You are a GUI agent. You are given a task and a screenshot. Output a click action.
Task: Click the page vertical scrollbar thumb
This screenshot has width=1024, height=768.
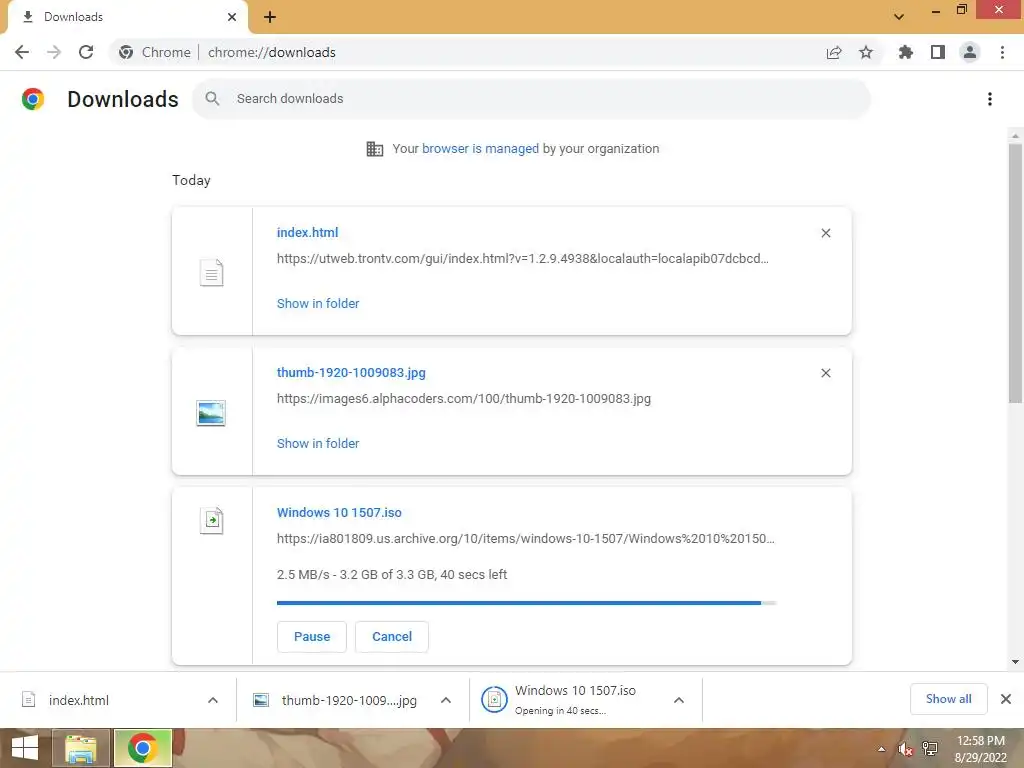coord(1016,272)
